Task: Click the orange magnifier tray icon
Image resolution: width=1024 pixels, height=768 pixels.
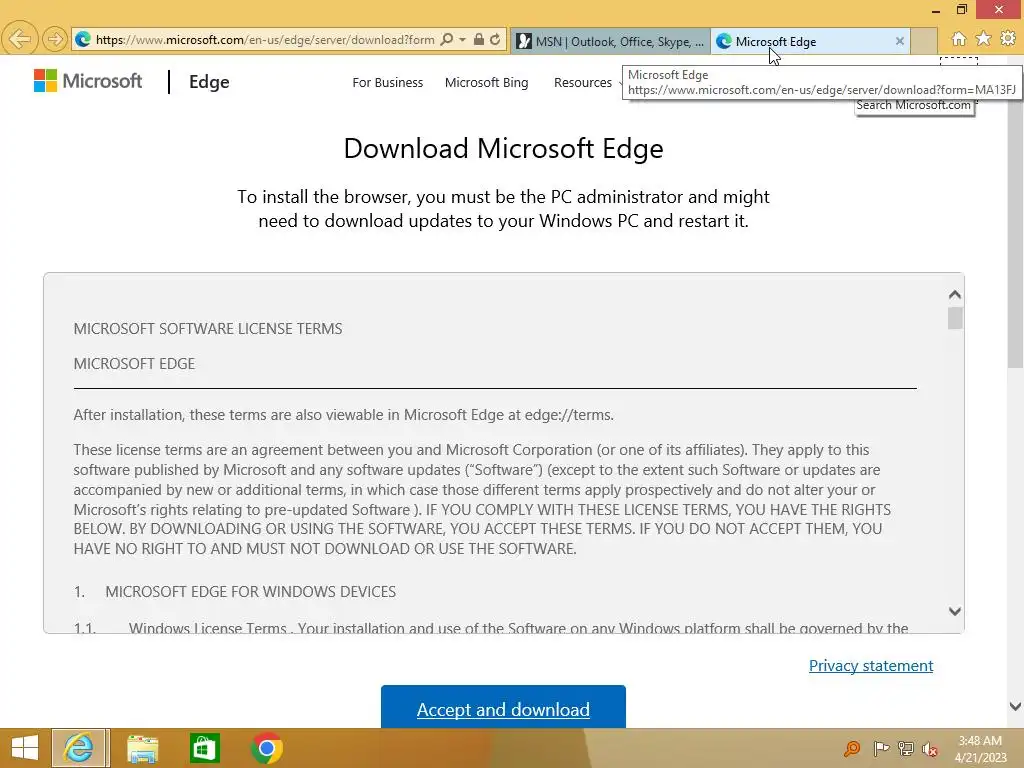Action: pos(852,748)
